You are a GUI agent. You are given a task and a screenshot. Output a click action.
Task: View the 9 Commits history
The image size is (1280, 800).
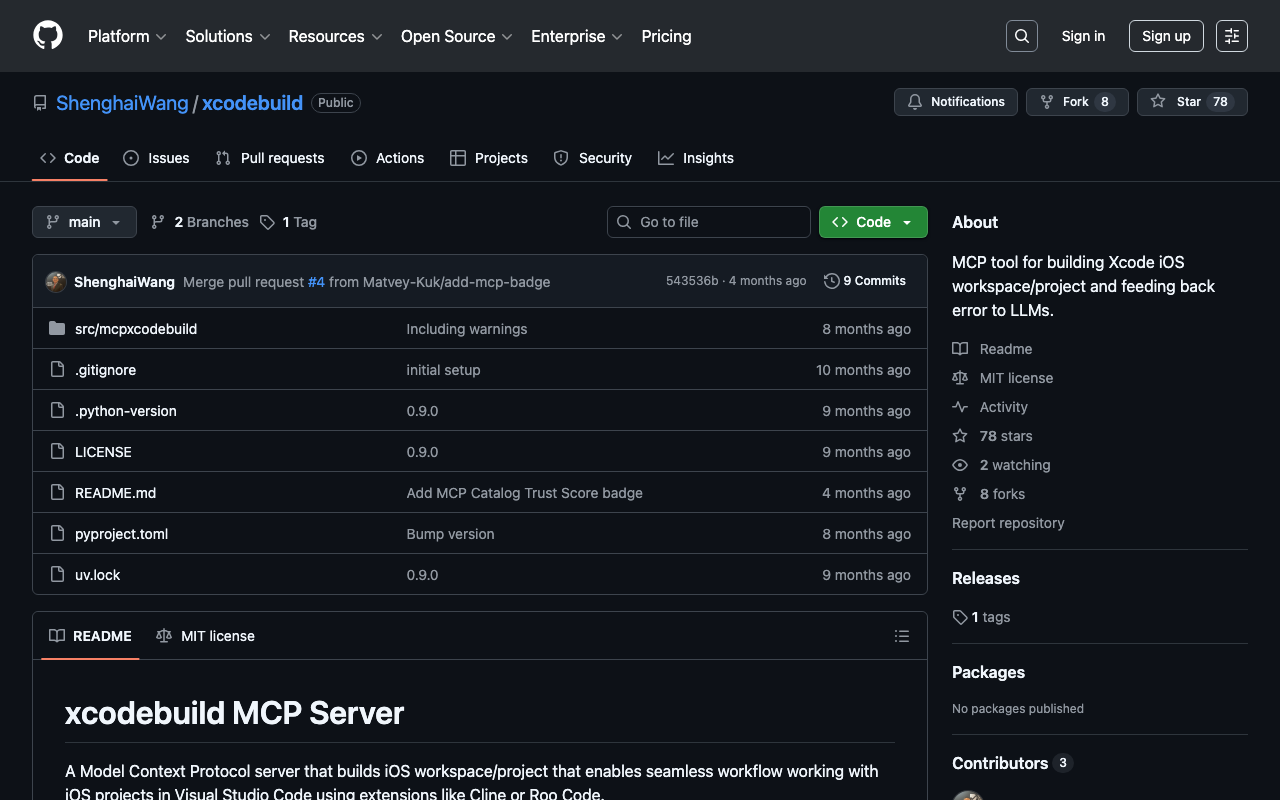865,281
